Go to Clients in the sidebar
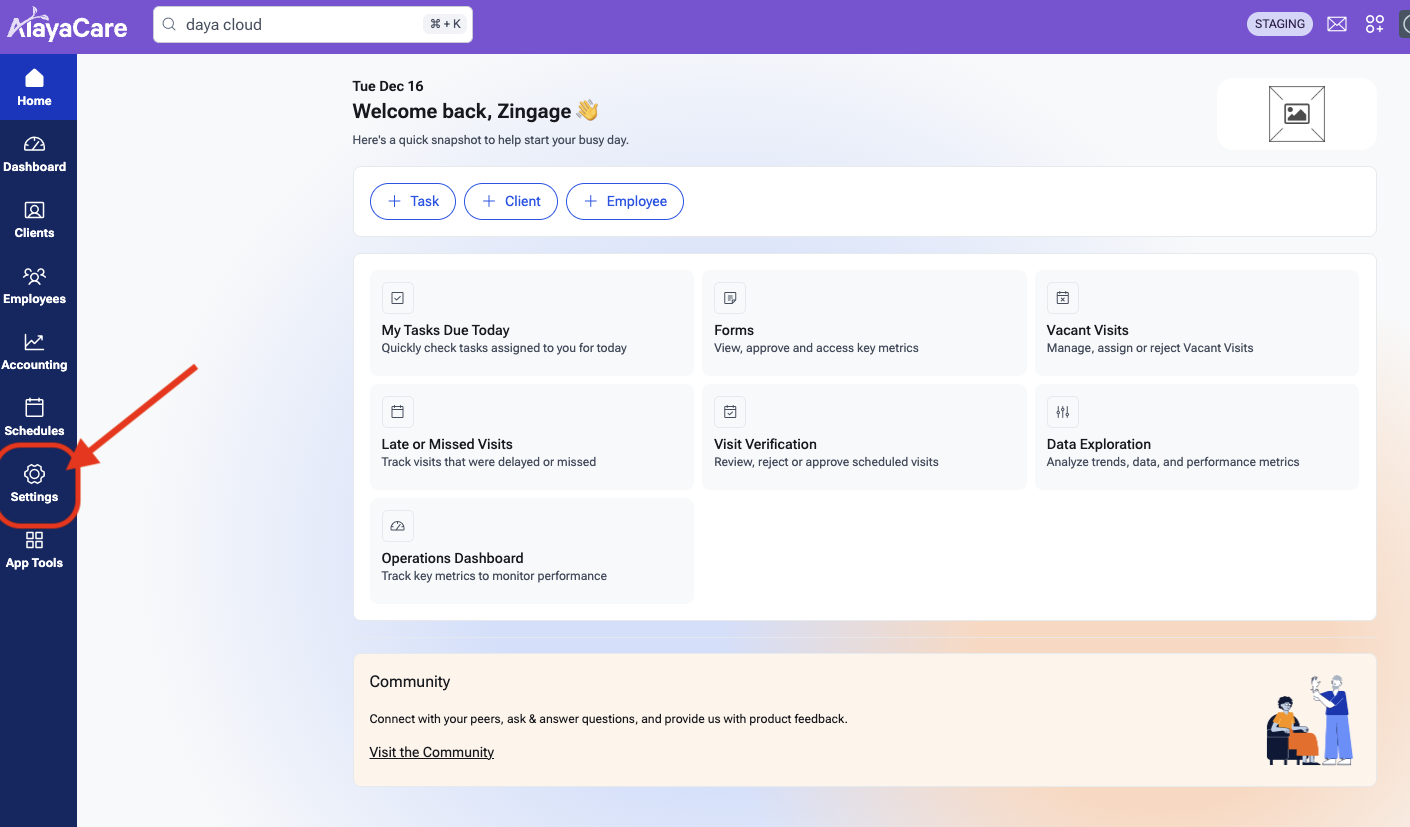The height and width of the screenshot is (827, 1410). coord(34,219)
